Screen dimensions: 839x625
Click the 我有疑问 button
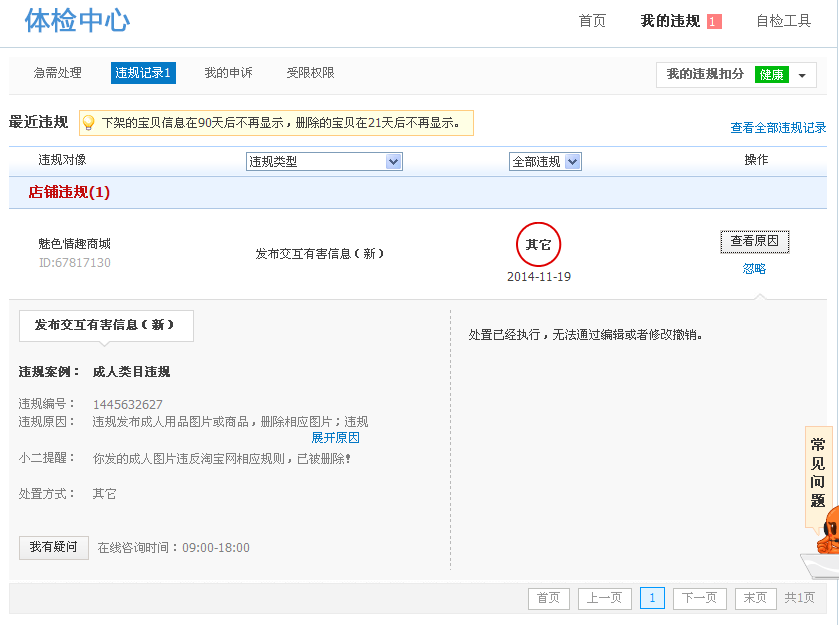(x=53, y=547)
